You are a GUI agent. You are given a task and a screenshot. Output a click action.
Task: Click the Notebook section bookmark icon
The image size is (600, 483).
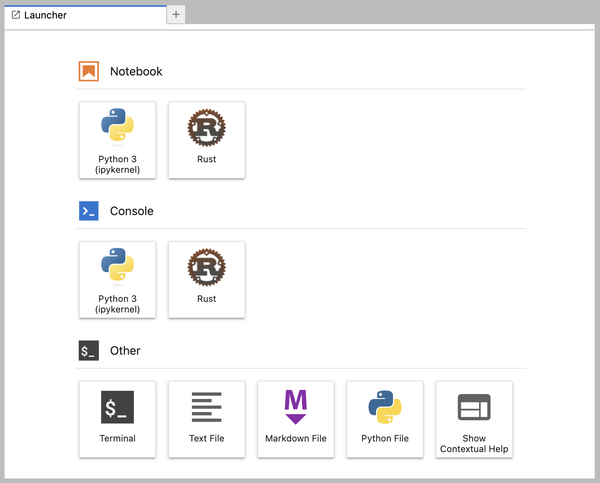(x=89, y=71)
